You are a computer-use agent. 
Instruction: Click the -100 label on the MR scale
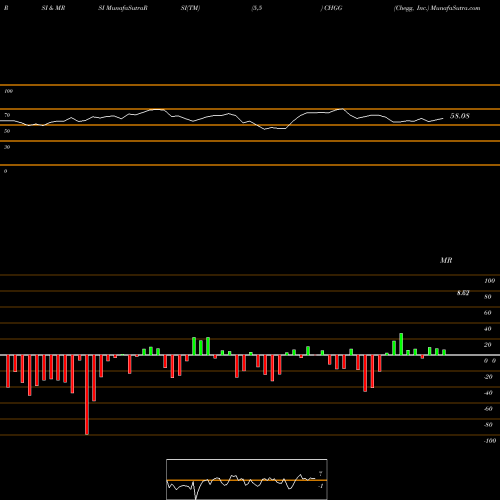click(x=489, y=441)
